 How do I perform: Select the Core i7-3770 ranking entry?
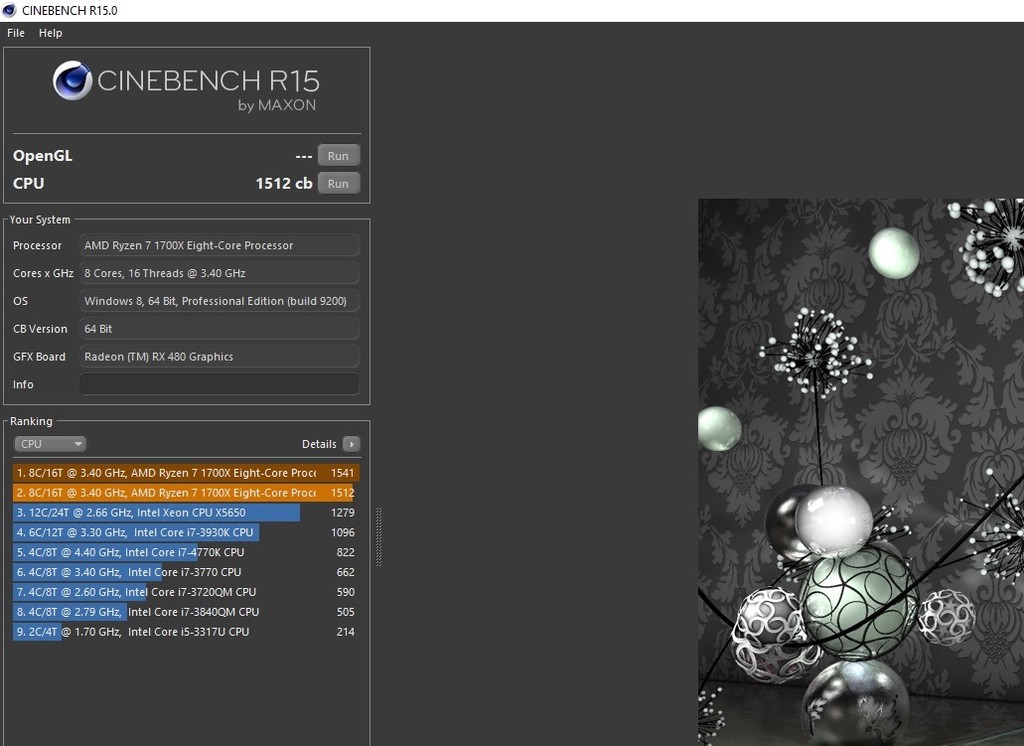(185, 572)
